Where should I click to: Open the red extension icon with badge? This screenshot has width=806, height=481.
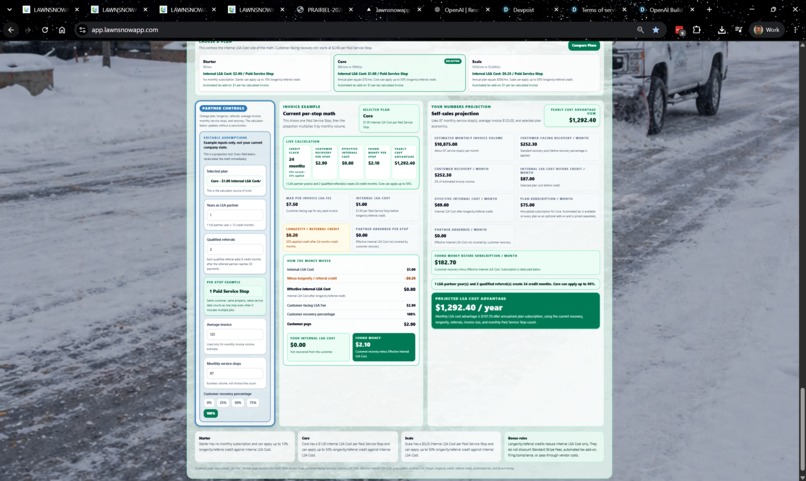[680, 30]
